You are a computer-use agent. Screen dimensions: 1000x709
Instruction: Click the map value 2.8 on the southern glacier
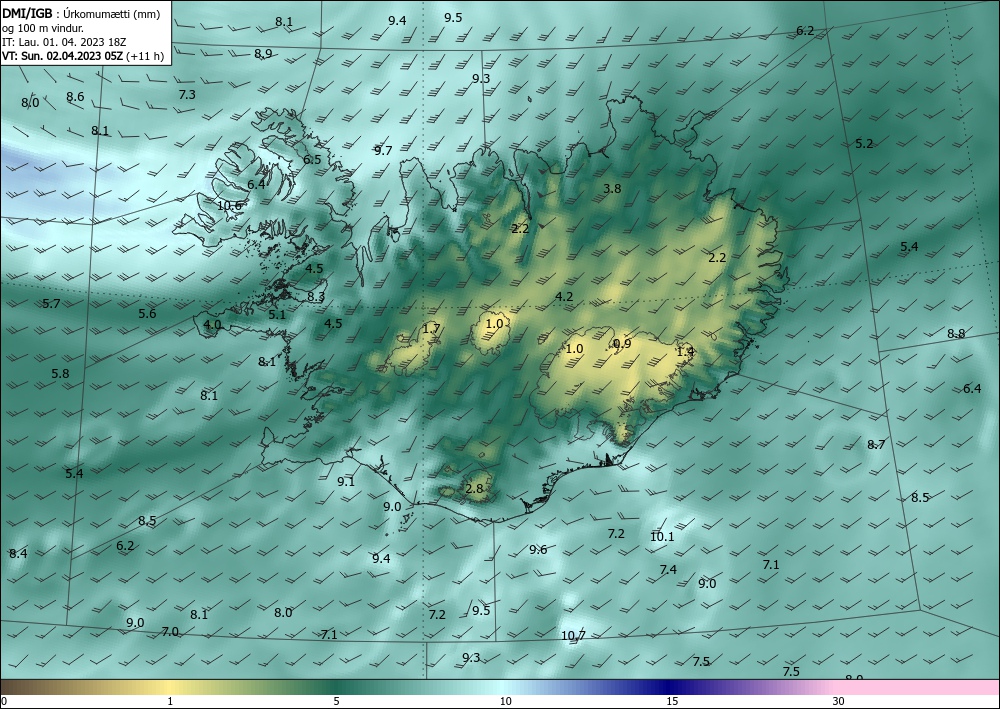coord(474,489)
